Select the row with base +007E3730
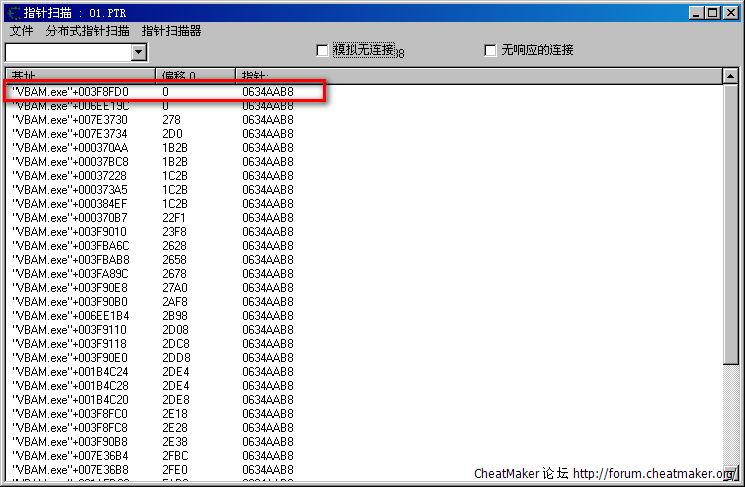 70,119
